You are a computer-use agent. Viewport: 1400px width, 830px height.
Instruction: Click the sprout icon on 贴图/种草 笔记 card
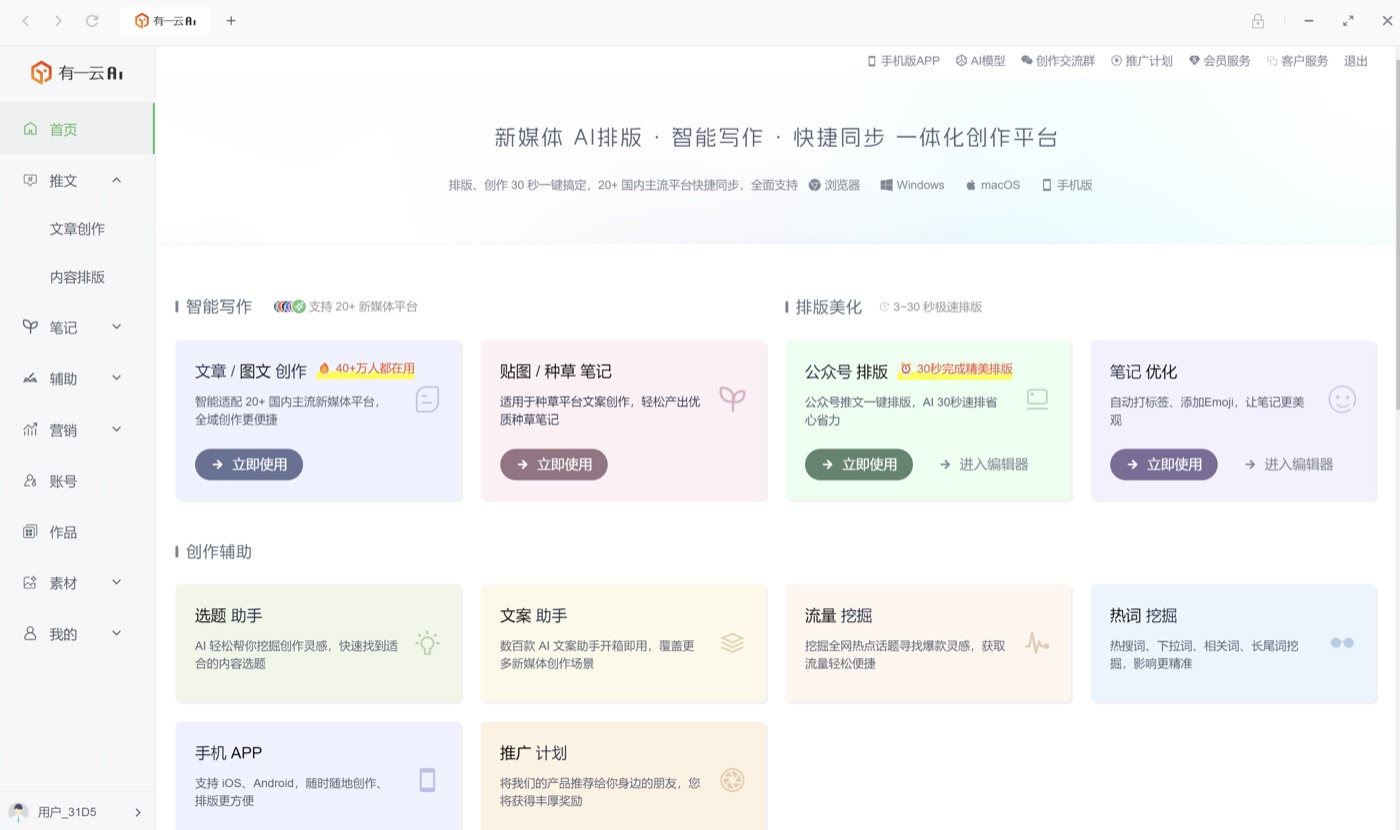[x=732, y=400]
